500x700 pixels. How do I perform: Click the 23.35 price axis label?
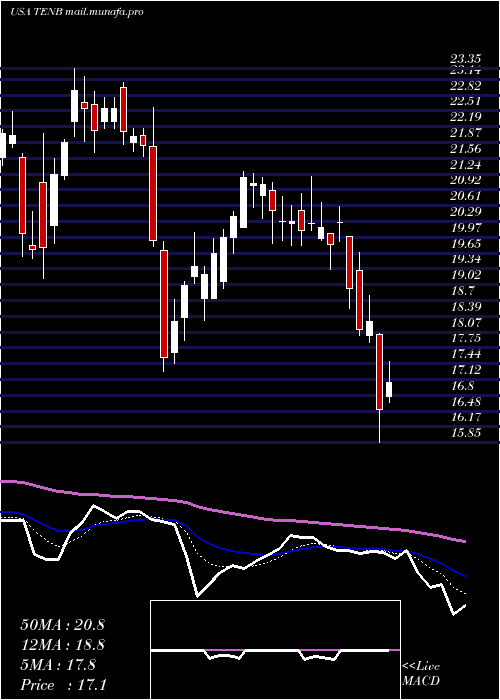pyautogui.click(x=465, y=58)
